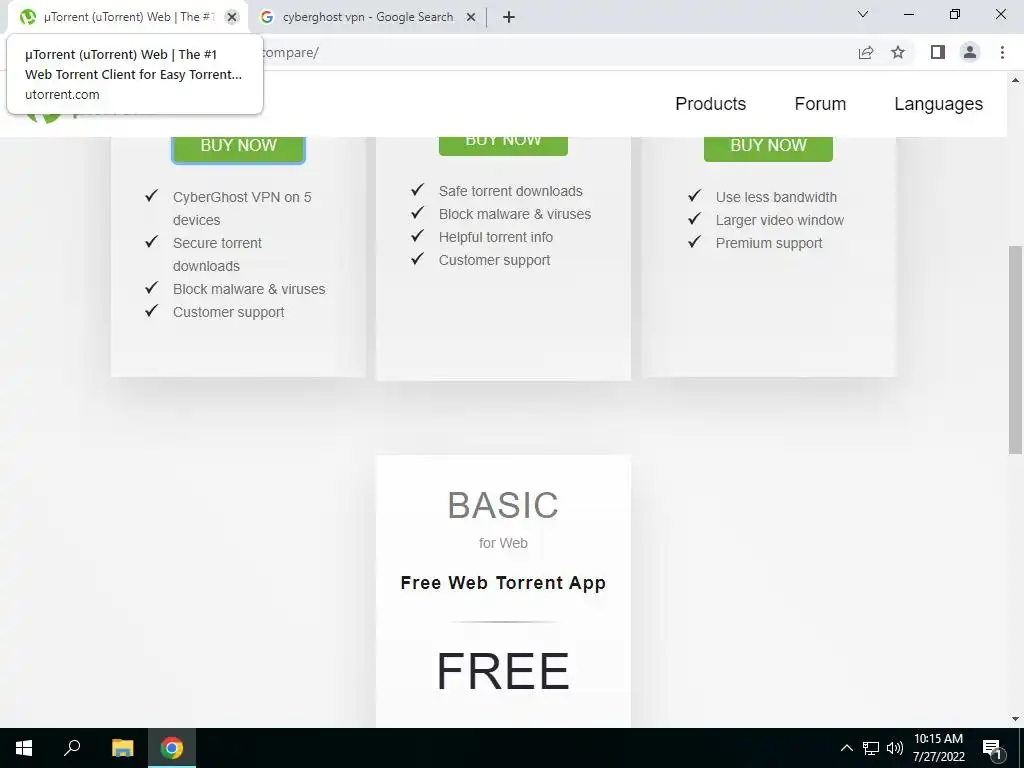
Task: Click the Chrome taskbar icon
Action: 172,748
